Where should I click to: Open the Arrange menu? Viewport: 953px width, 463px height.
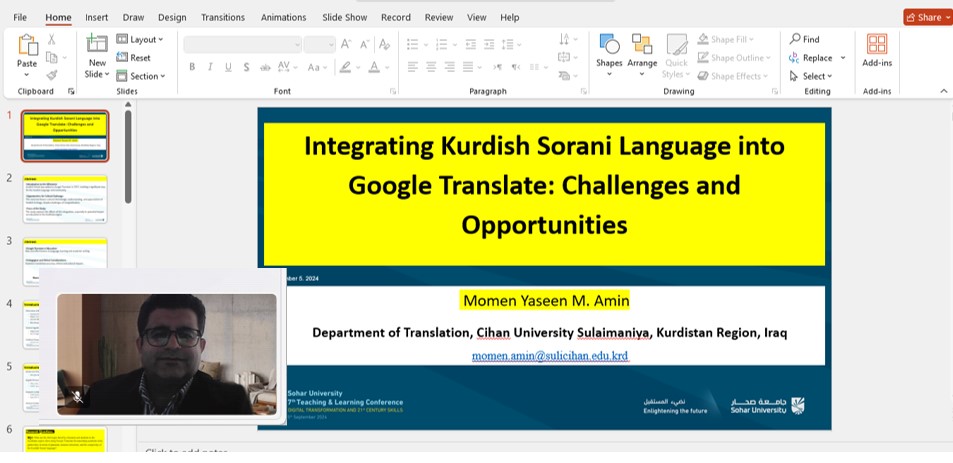(642, 56)
